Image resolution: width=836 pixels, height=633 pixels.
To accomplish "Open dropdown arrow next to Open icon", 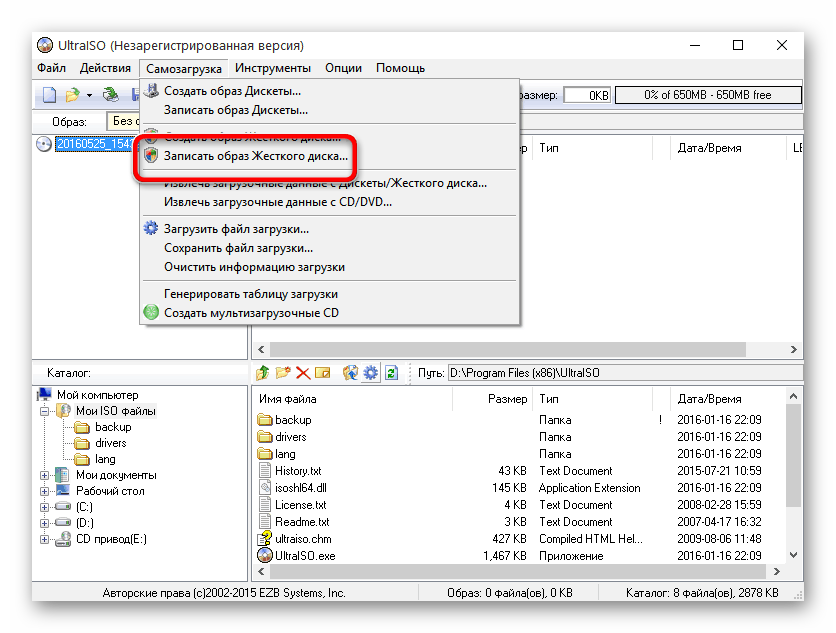I will point(89,96).
